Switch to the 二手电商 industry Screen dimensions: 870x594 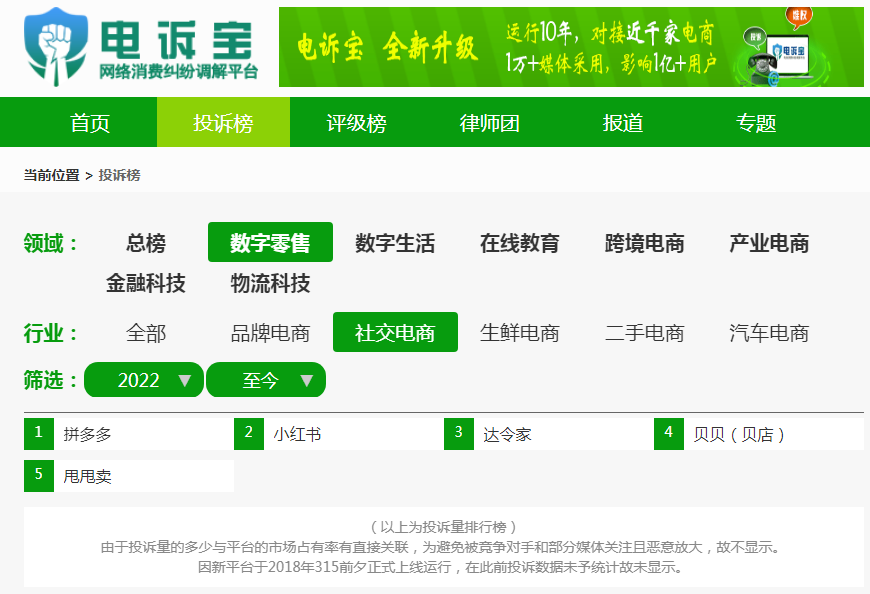point(645,333)
